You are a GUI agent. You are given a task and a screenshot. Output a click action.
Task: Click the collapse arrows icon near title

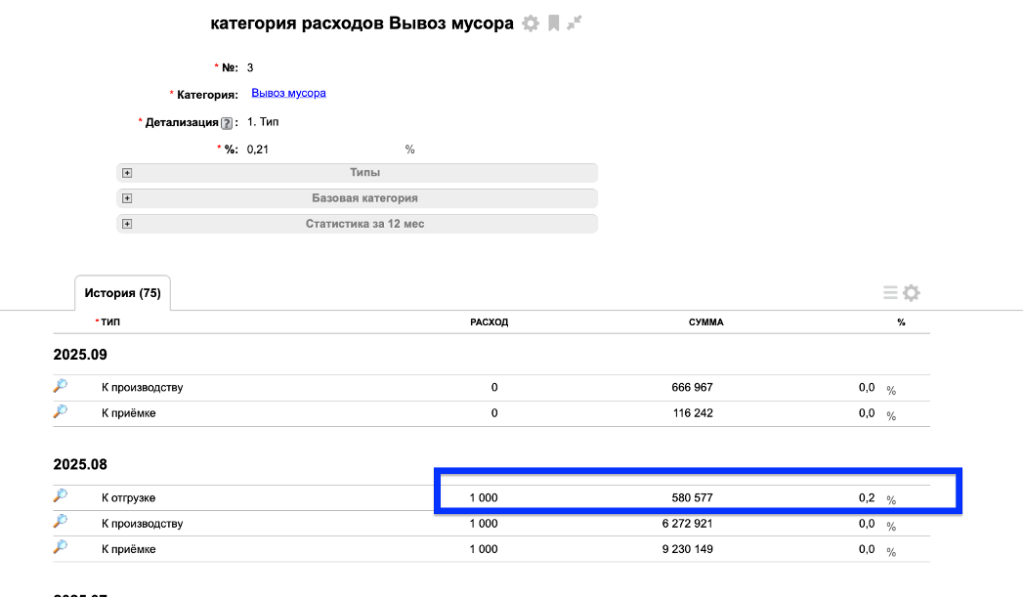tap(574, 23)
